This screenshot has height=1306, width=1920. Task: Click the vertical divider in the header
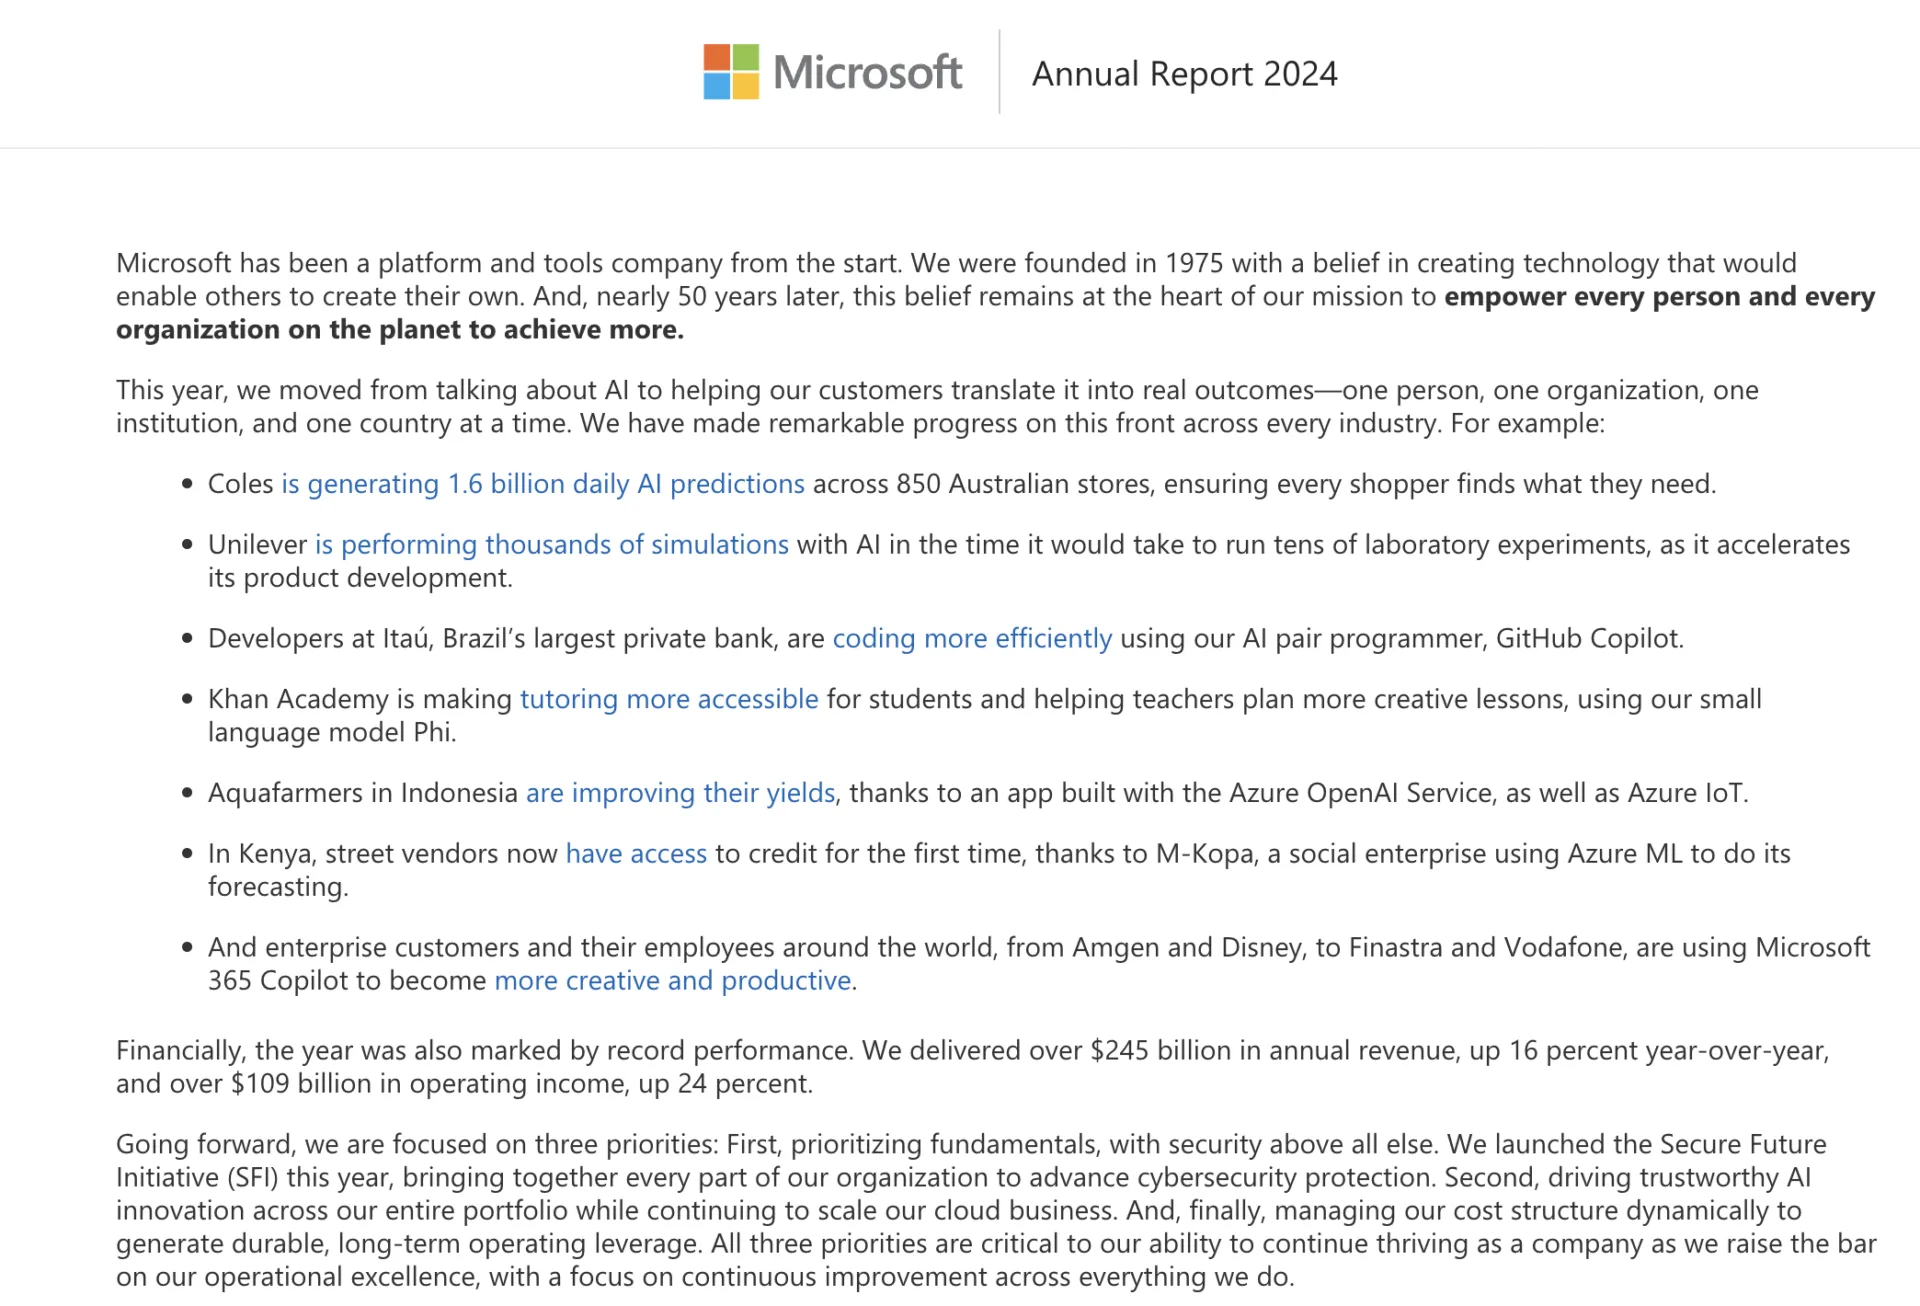[999, 72]
